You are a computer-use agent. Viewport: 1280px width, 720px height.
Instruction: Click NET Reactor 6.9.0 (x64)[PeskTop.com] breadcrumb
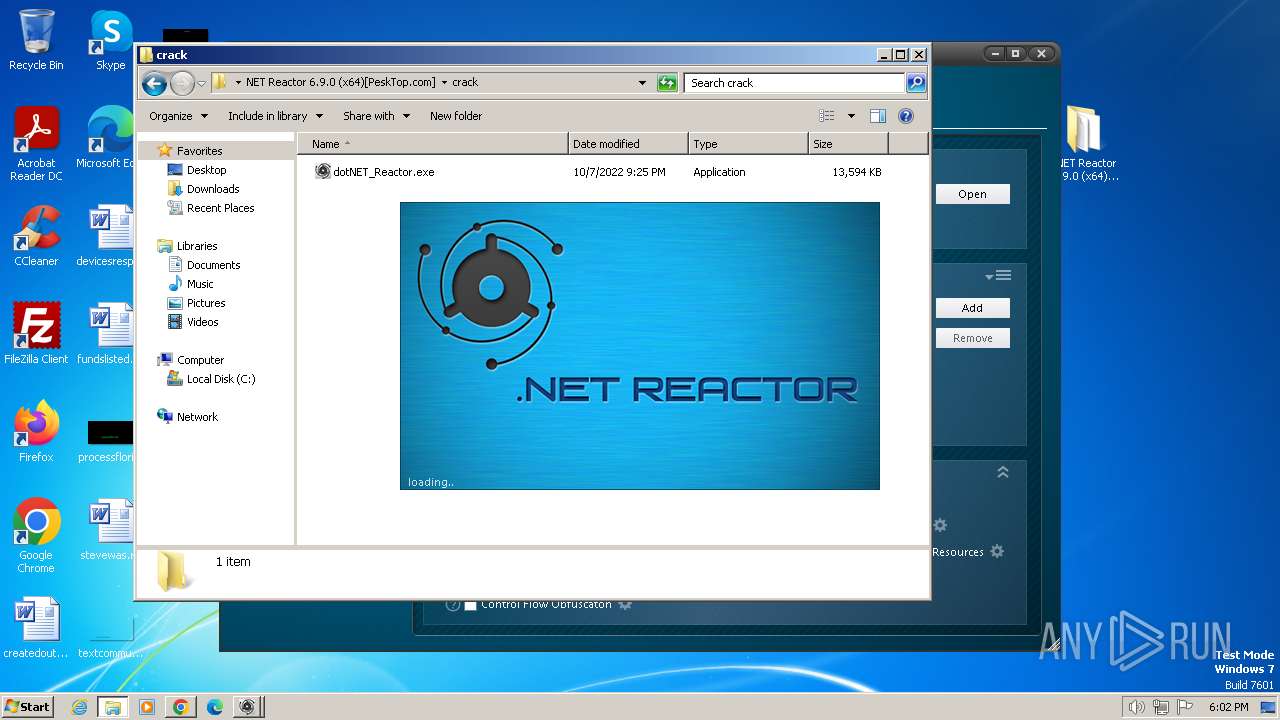340,83
